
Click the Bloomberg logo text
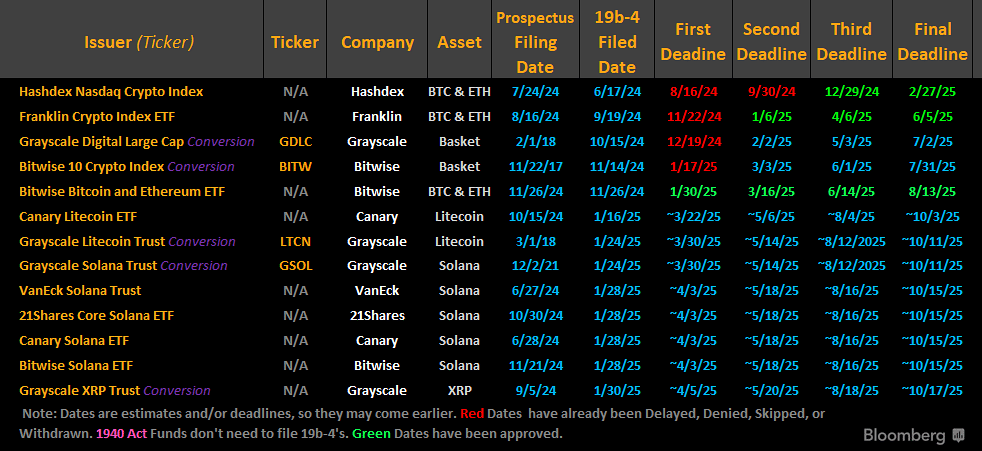coord(906,436)
